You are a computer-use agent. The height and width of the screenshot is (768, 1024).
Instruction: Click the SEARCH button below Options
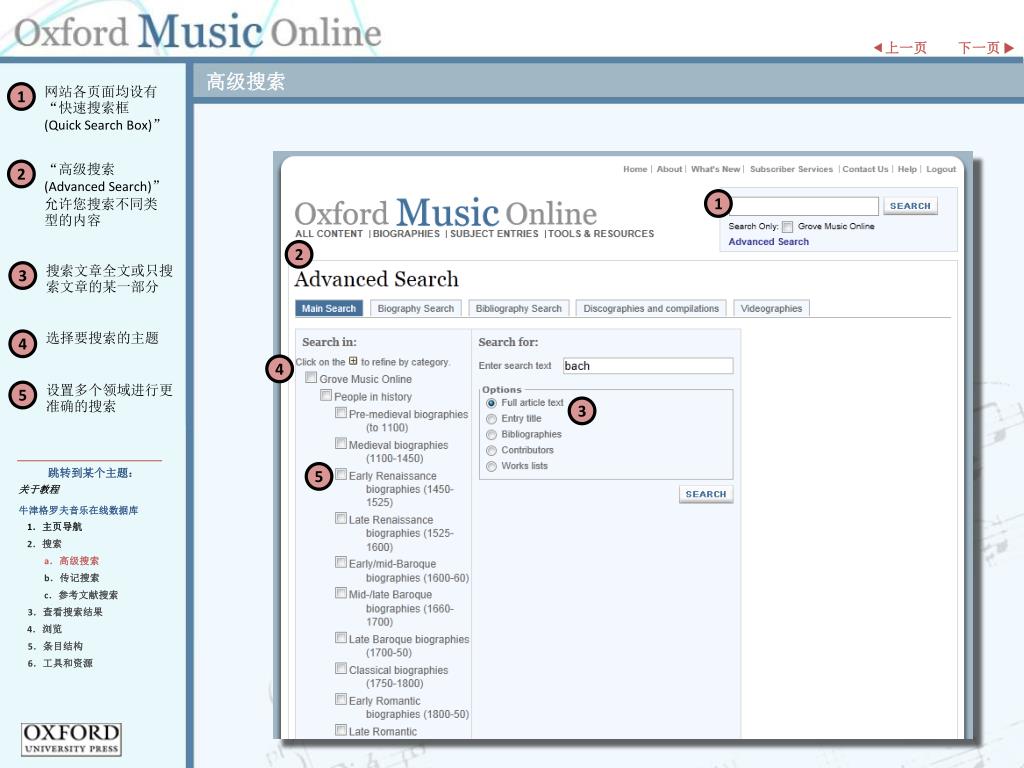point(706,494)
